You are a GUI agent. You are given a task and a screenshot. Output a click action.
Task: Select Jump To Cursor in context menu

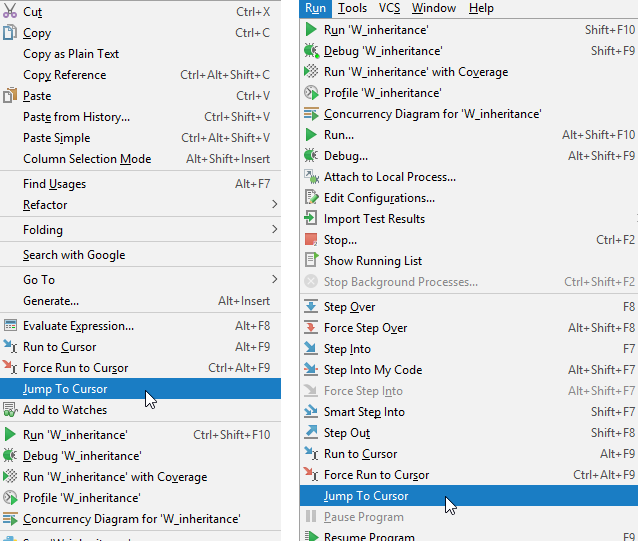tap(140, 388)
